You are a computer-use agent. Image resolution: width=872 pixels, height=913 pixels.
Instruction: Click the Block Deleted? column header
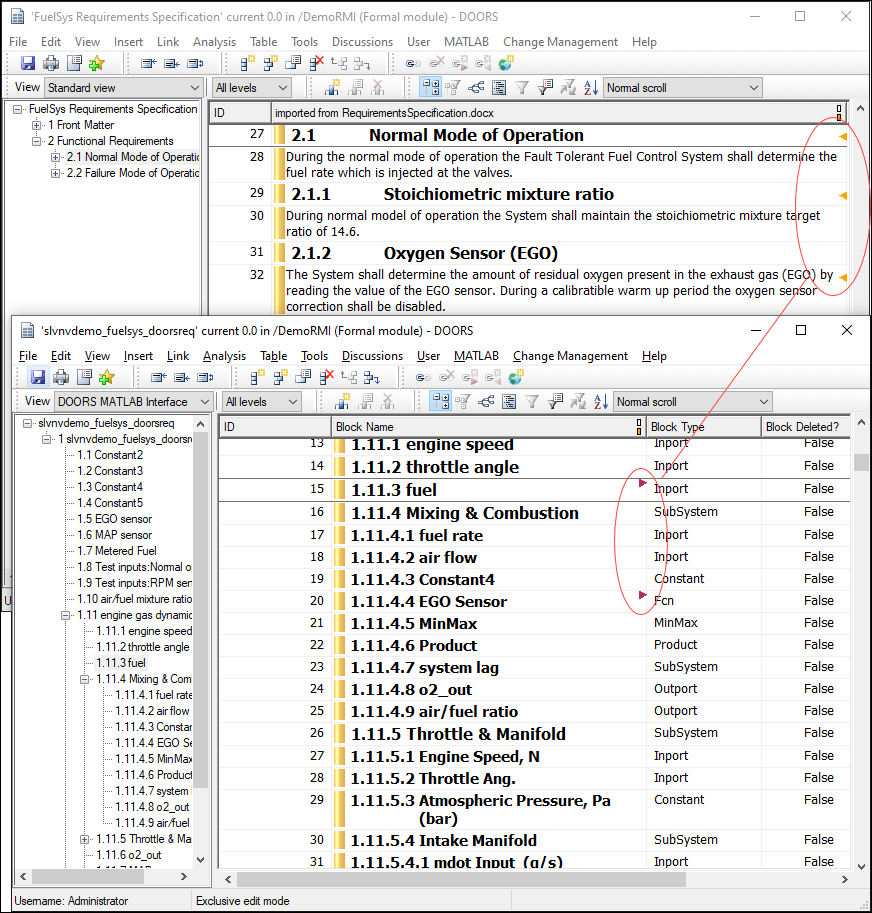coord(805,427)
